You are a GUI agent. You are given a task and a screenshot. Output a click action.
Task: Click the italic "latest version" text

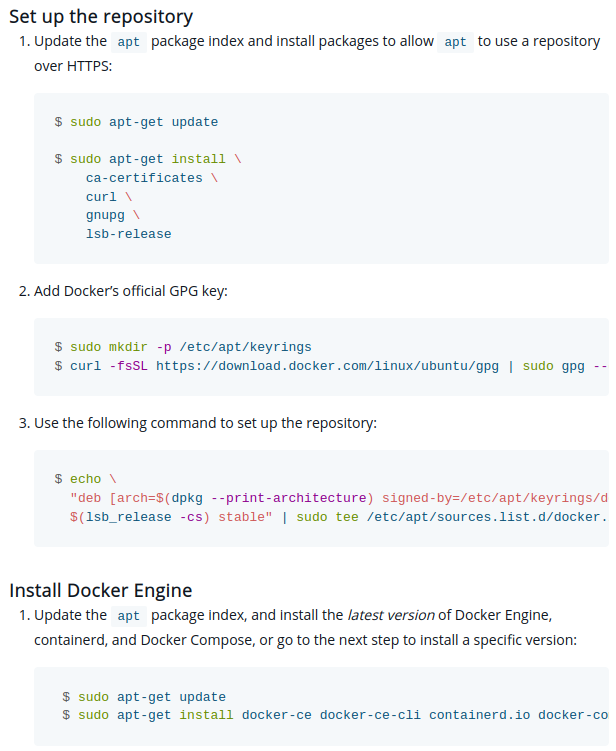click(391, 615)
